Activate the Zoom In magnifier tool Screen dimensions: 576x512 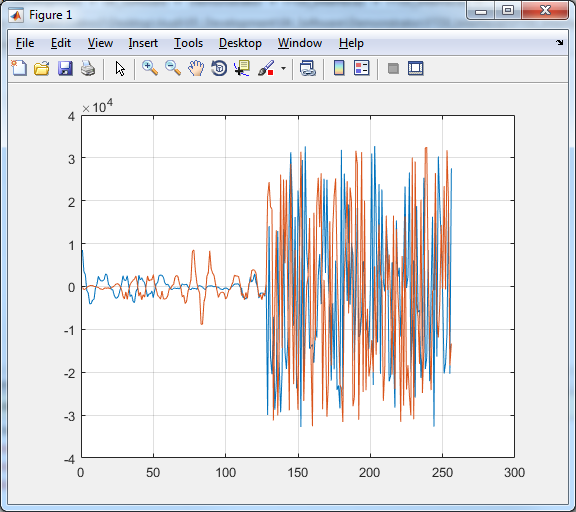pos(150,68)
